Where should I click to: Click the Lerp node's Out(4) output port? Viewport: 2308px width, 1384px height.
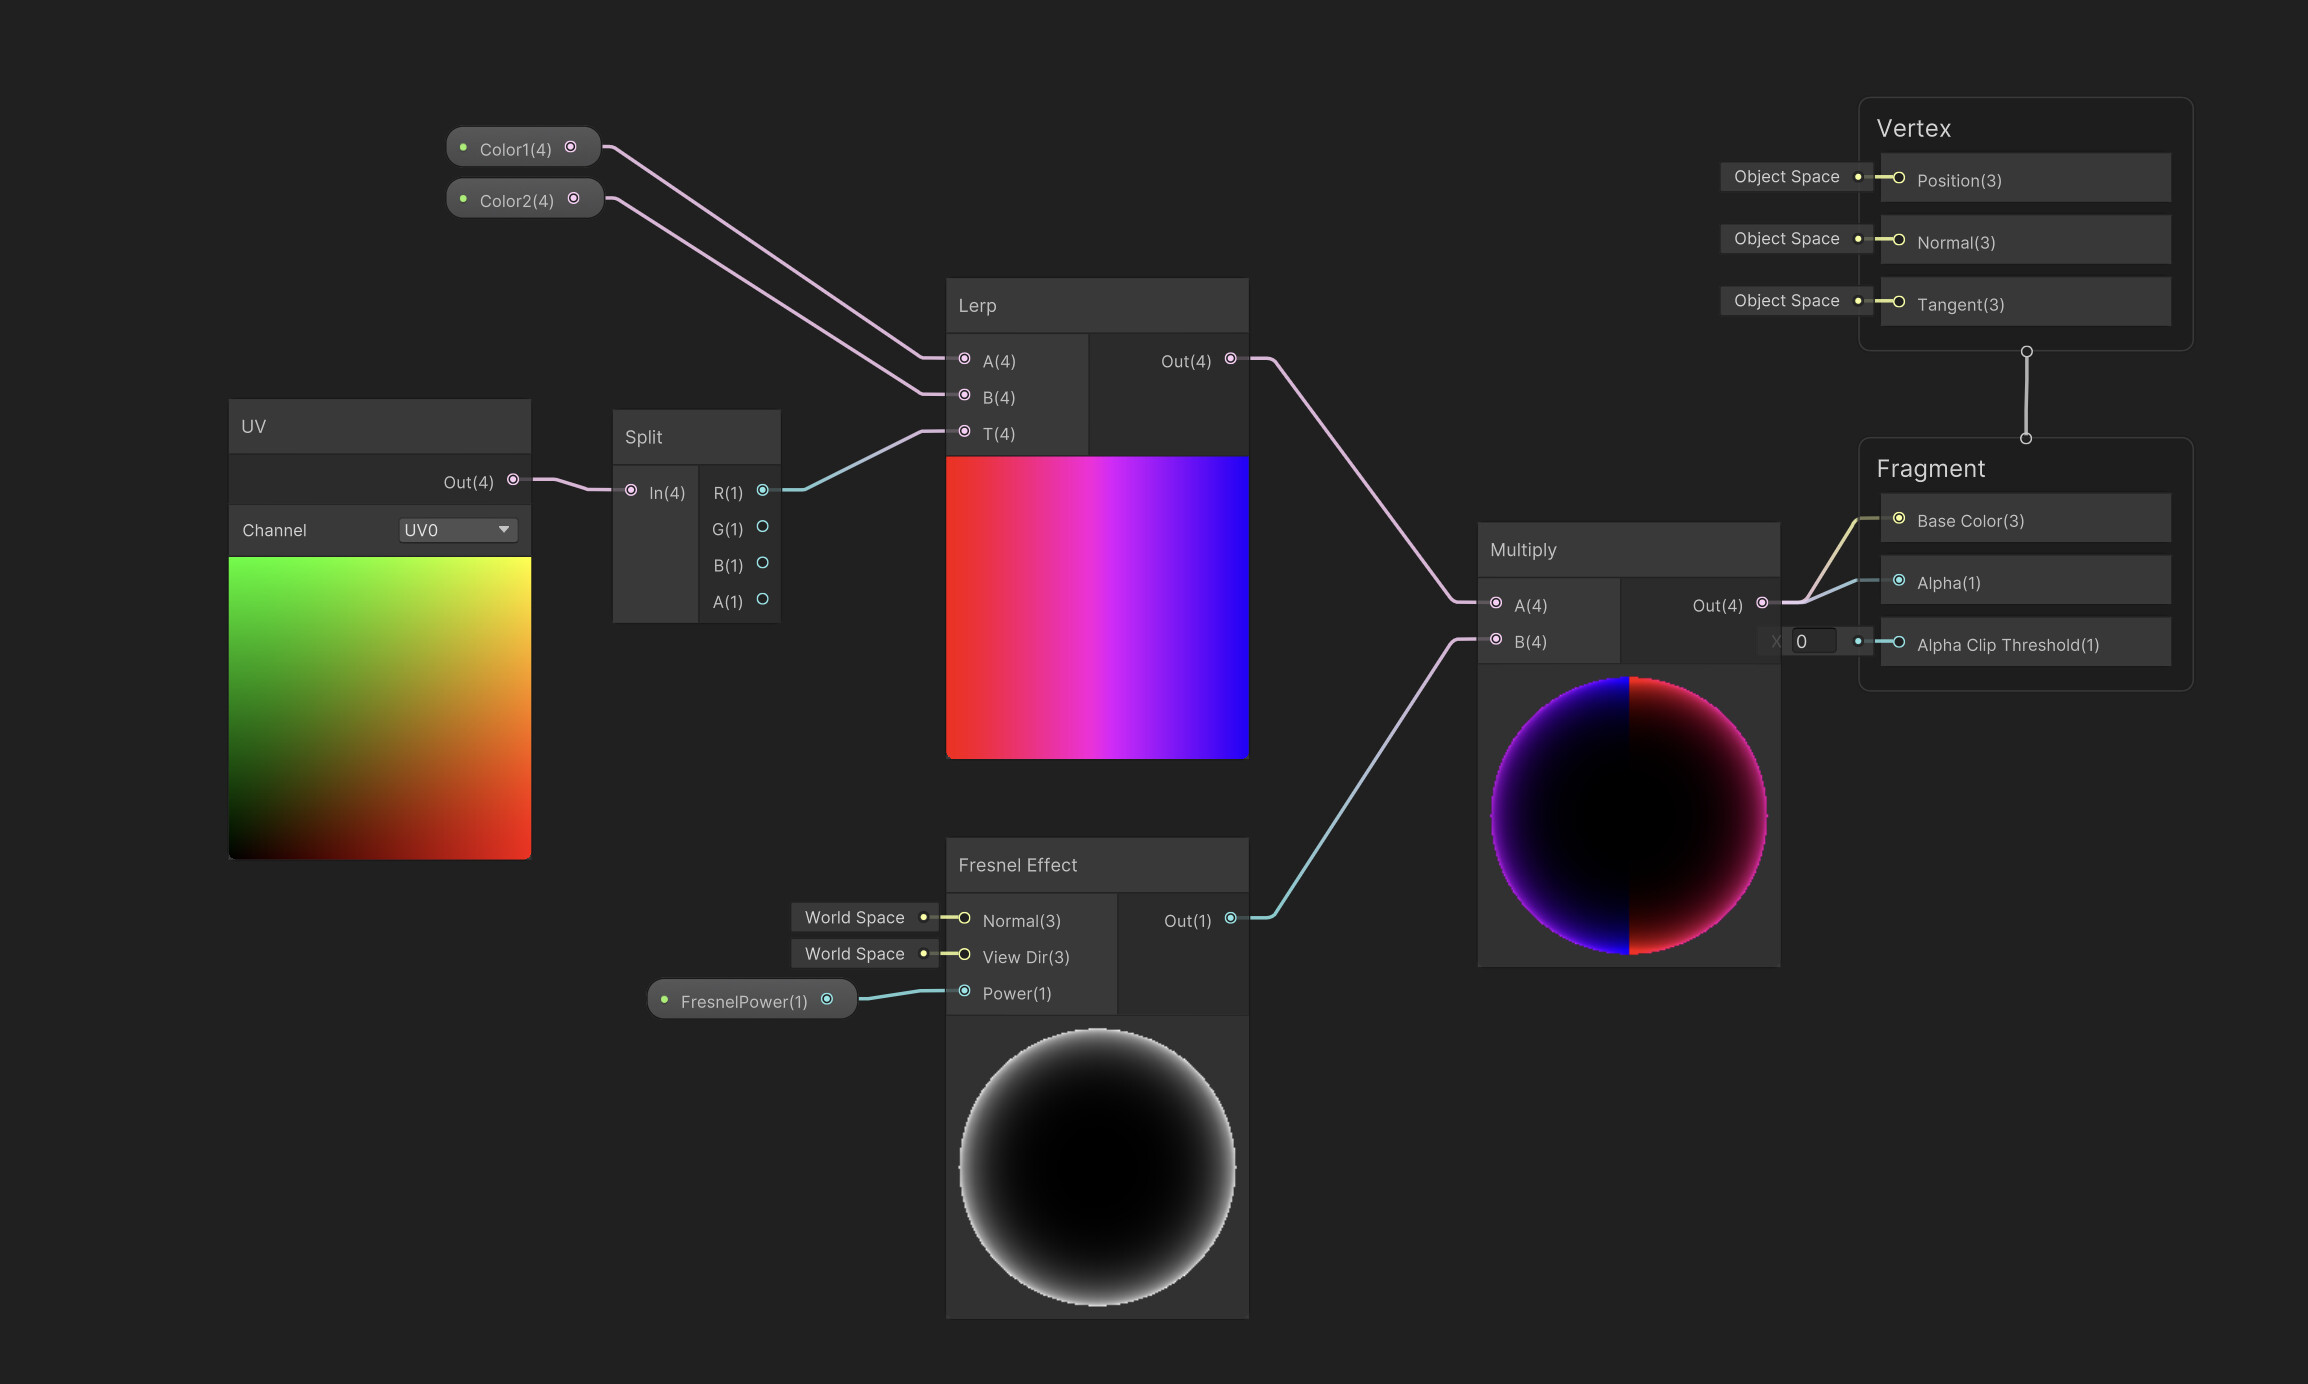1231,359
